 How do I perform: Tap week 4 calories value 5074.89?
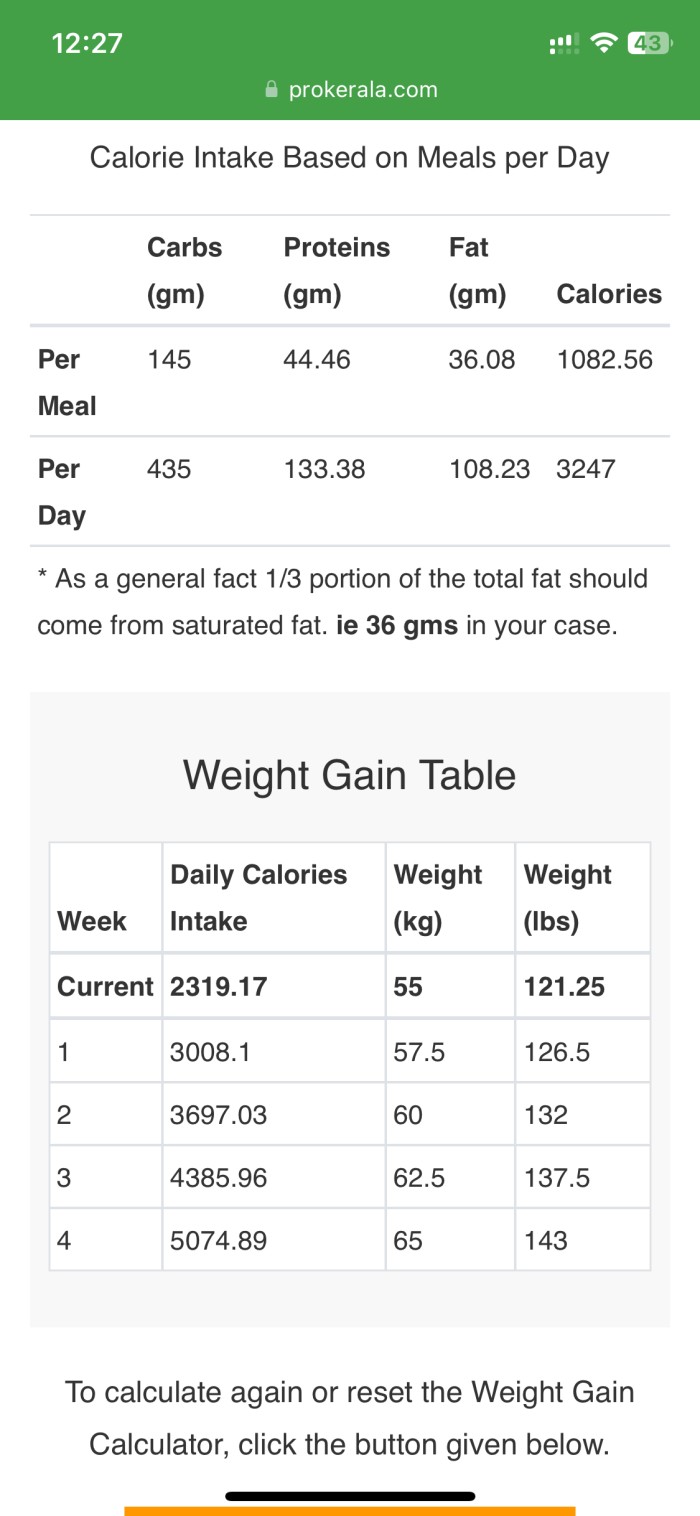coord(219,1241)
